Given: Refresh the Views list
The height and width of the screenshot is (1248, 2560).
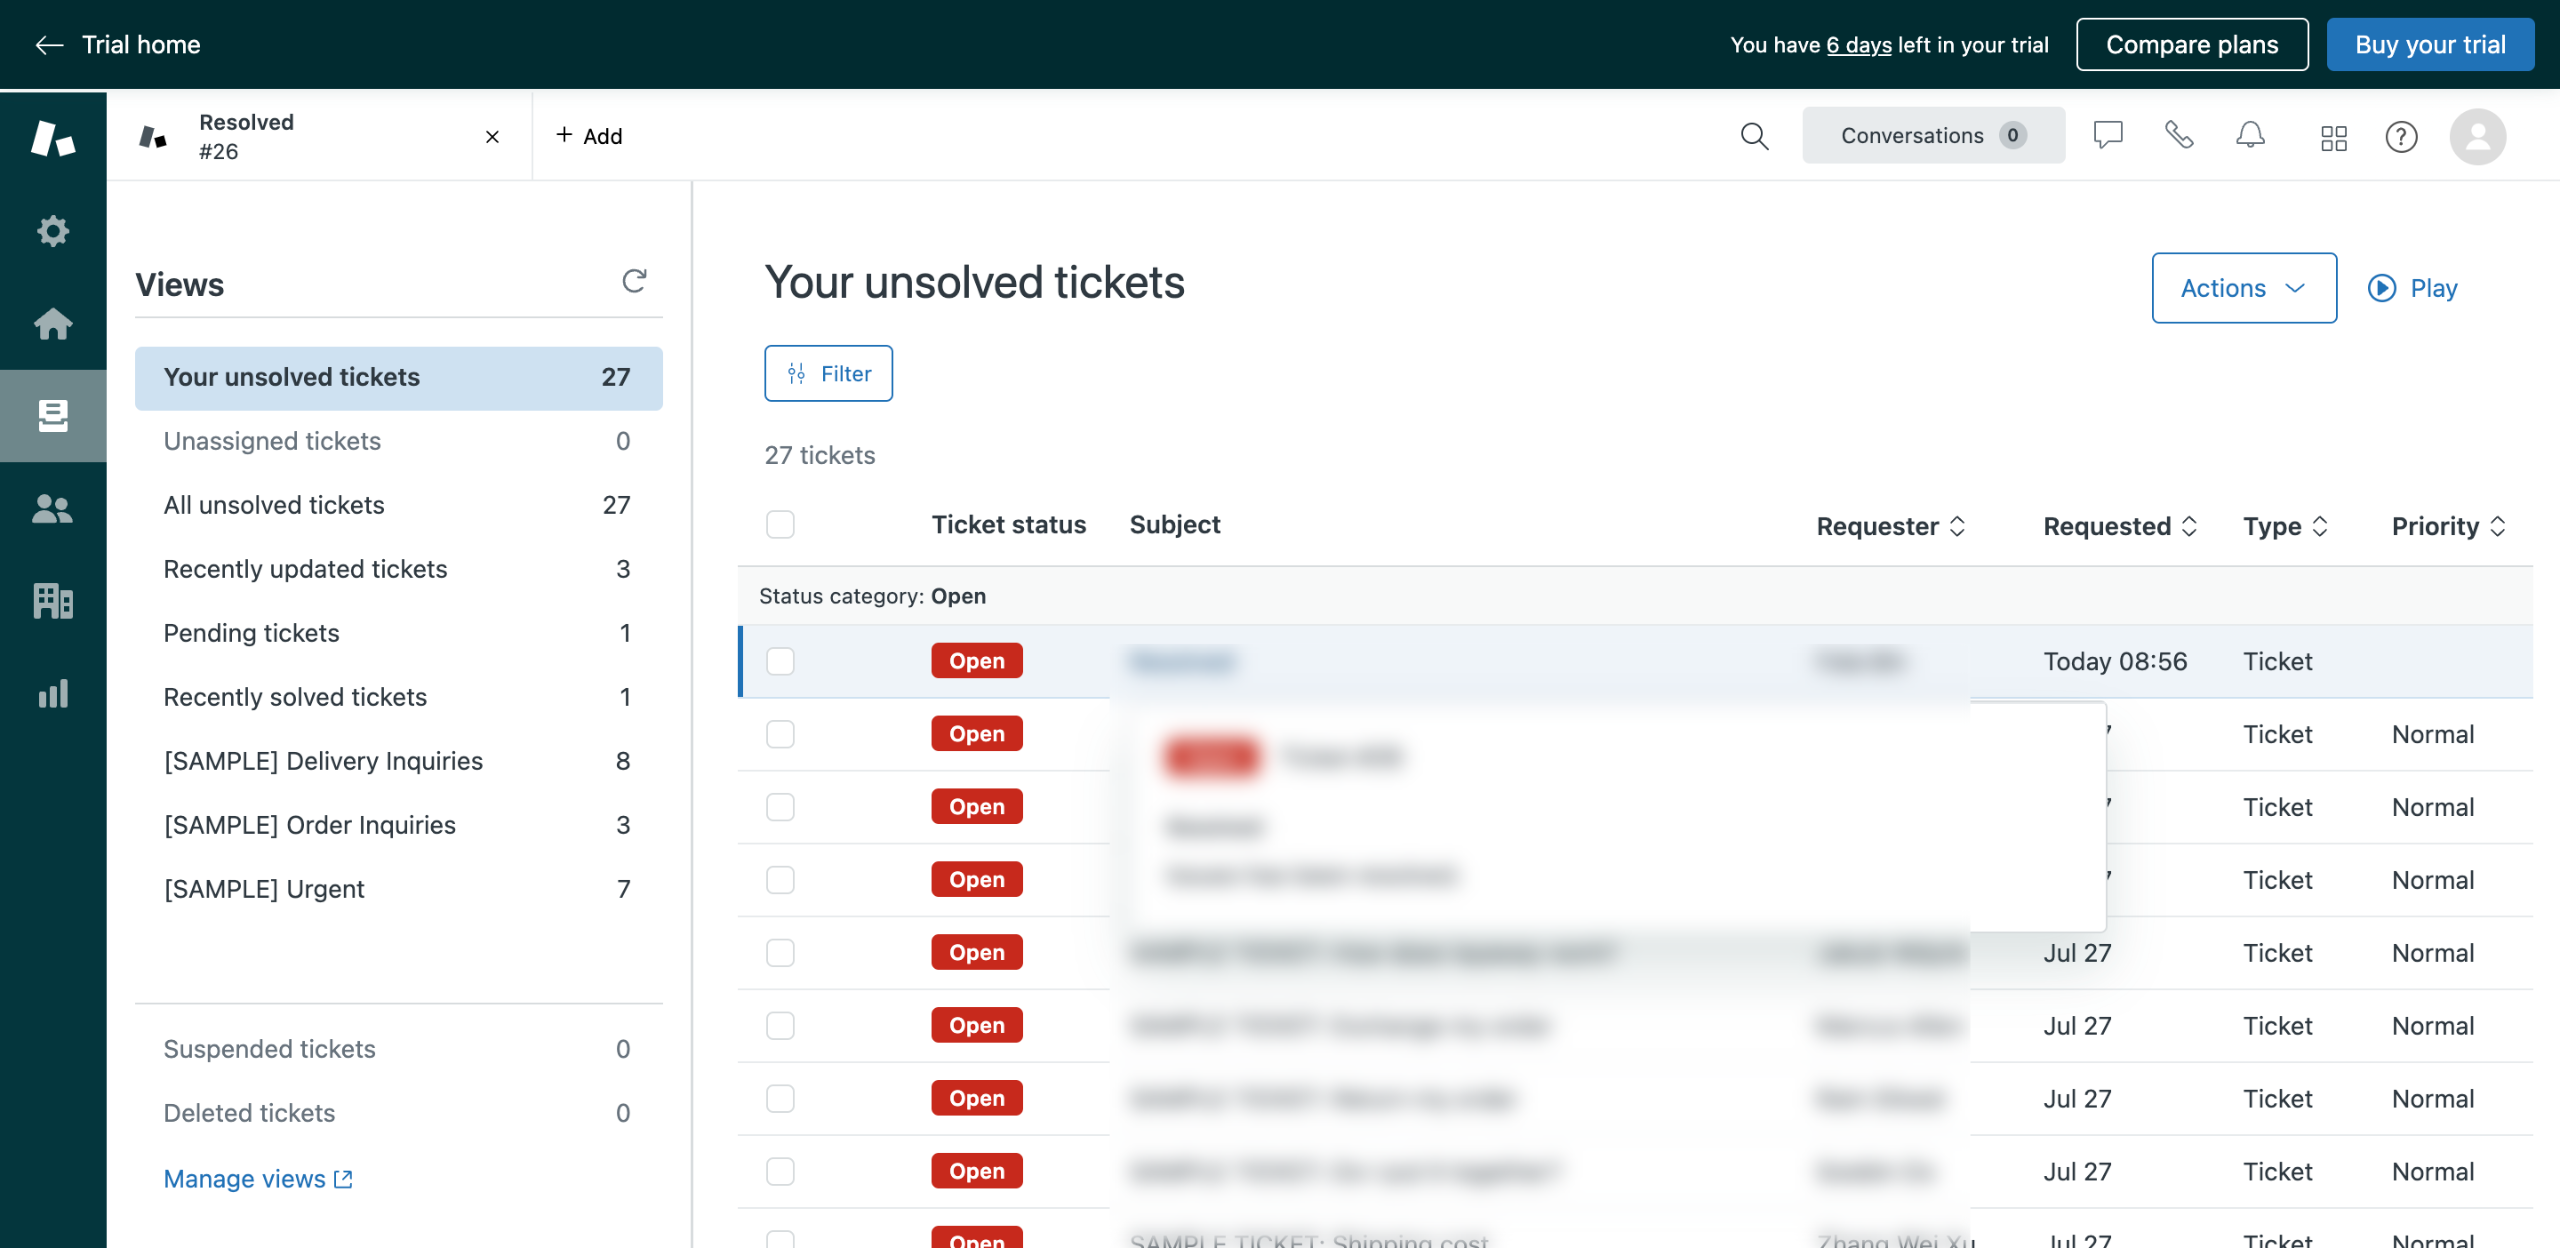Looking at the screenshot, I should pos(634,282).
